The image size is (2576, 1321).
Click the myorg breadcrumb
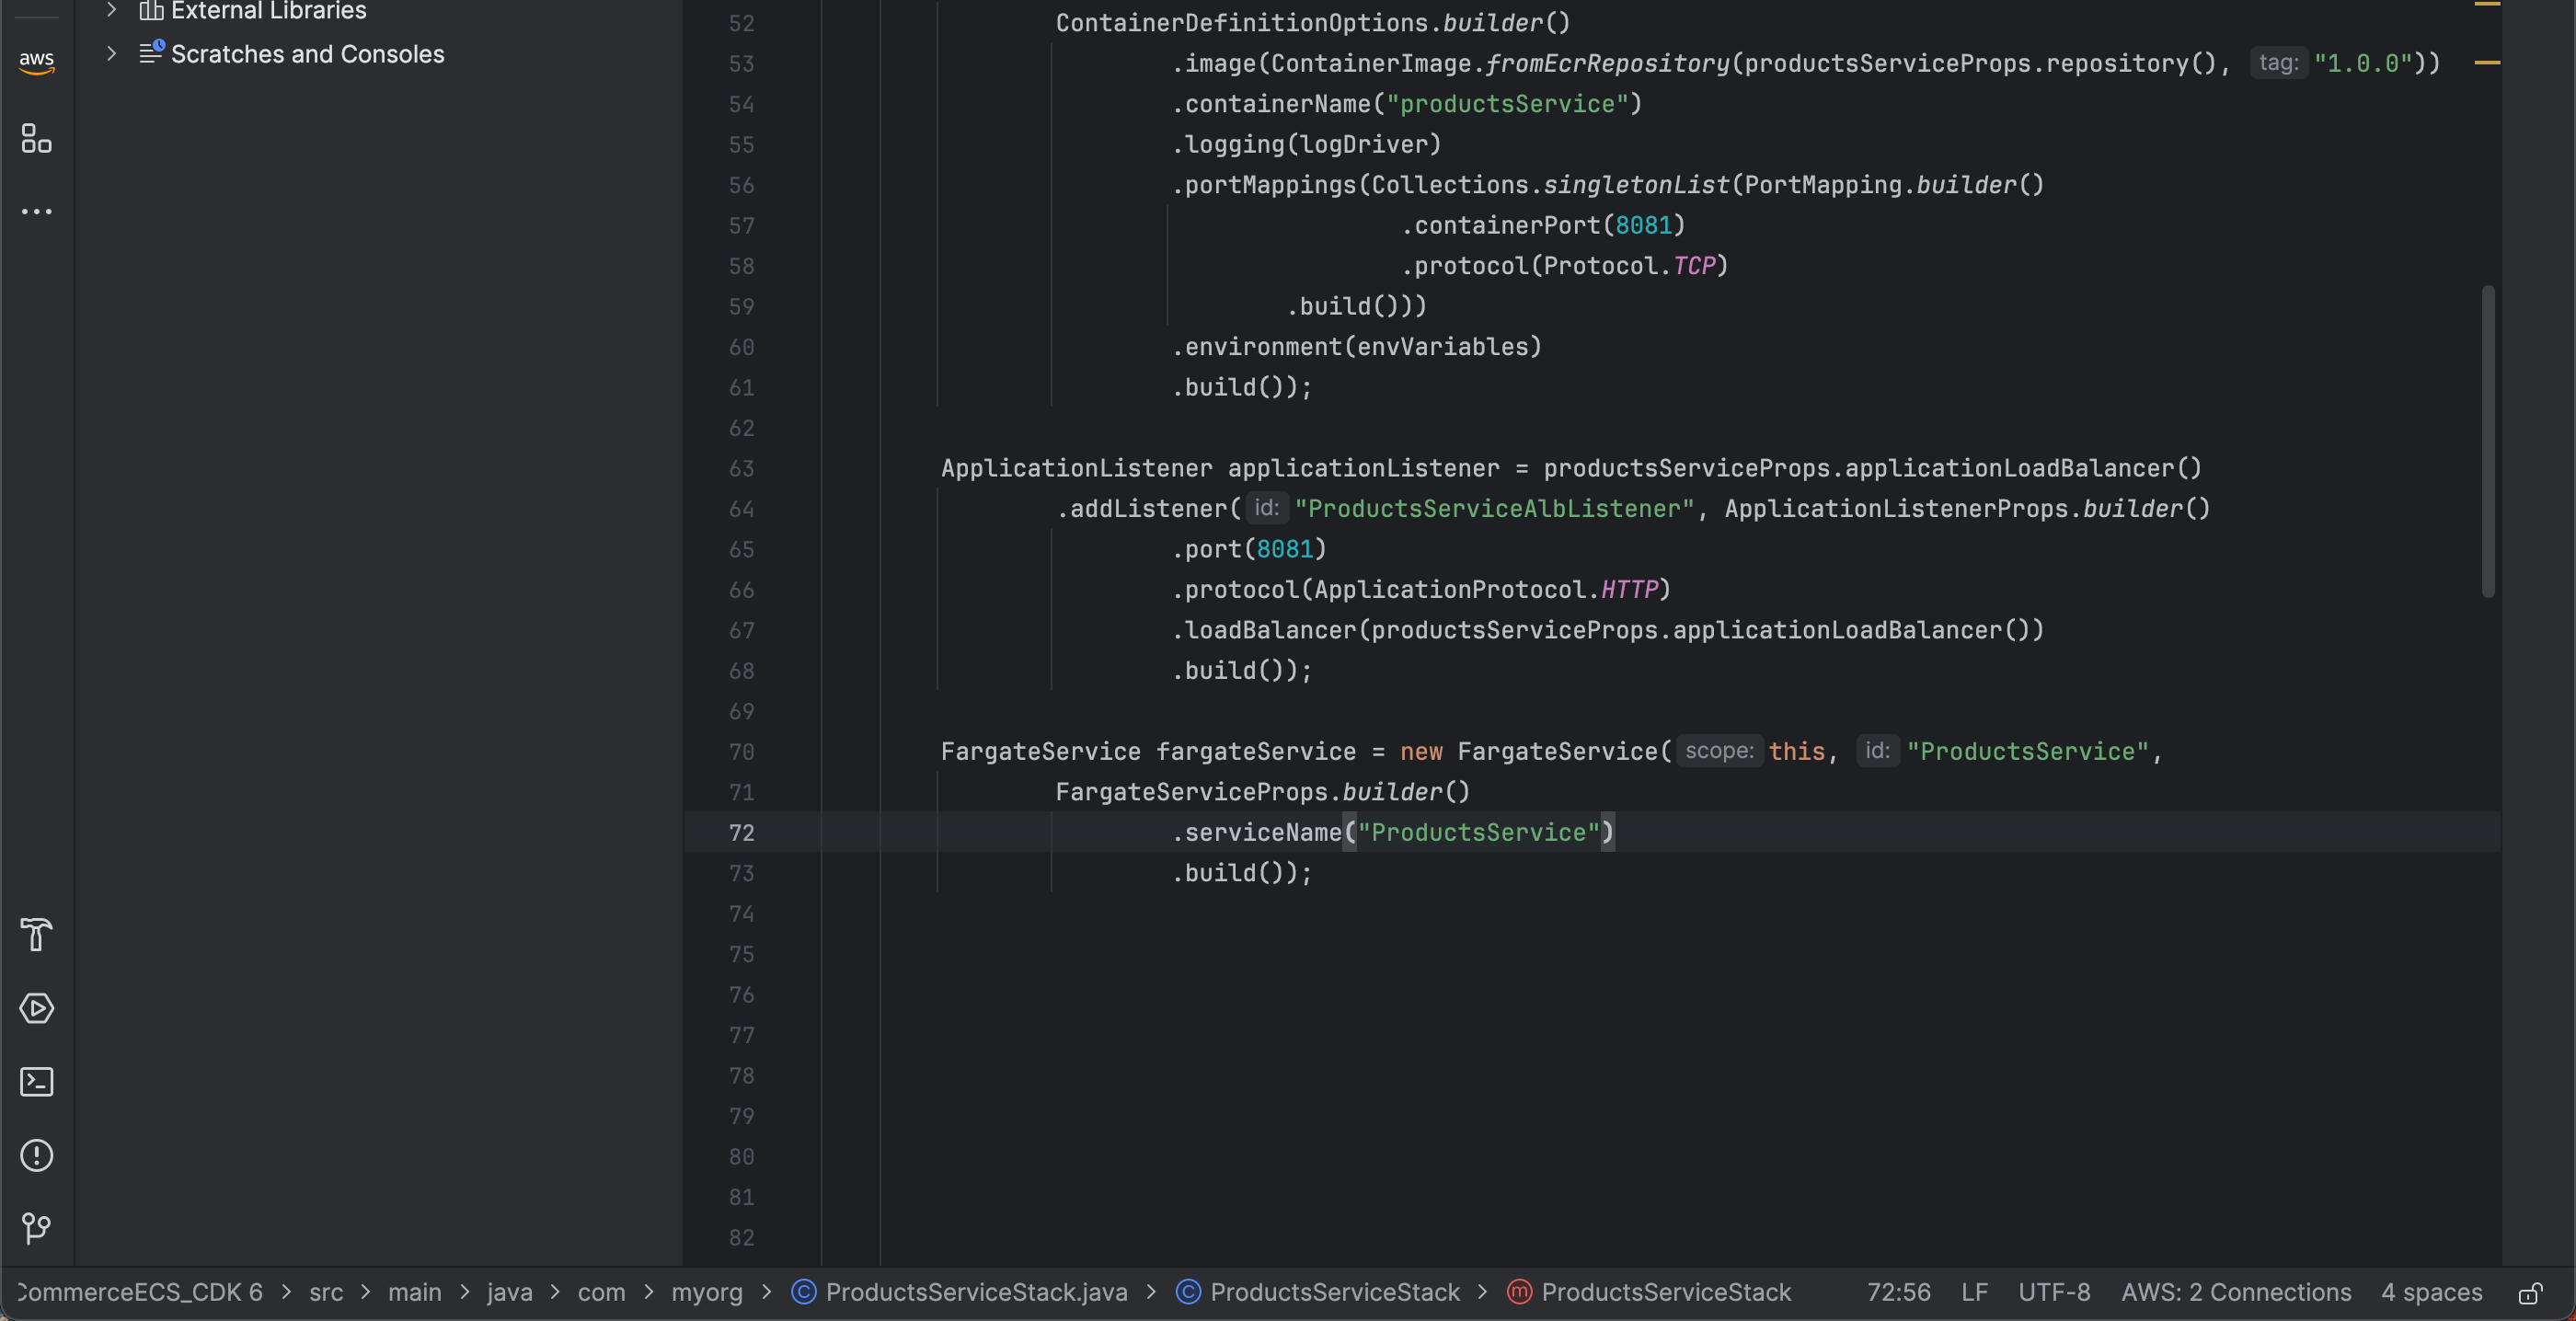click(x=706, y=1292)
